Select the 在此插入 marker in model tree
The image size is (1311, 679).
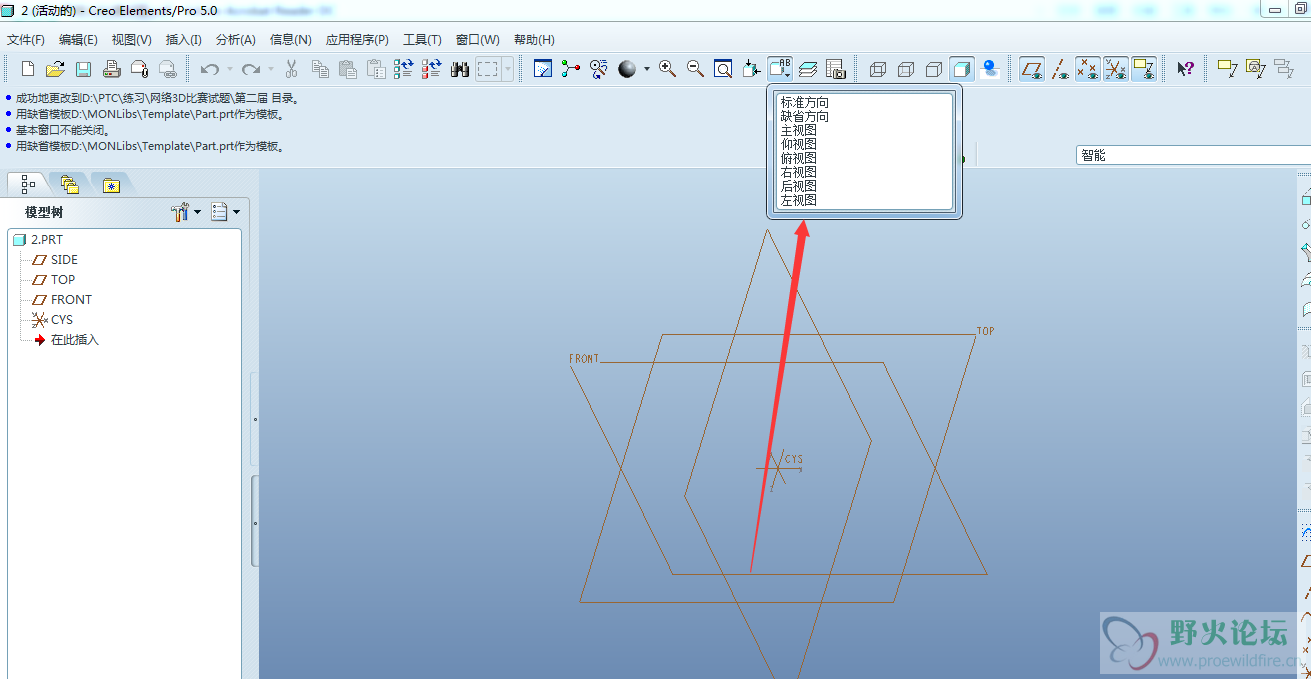tap(66, 340)
